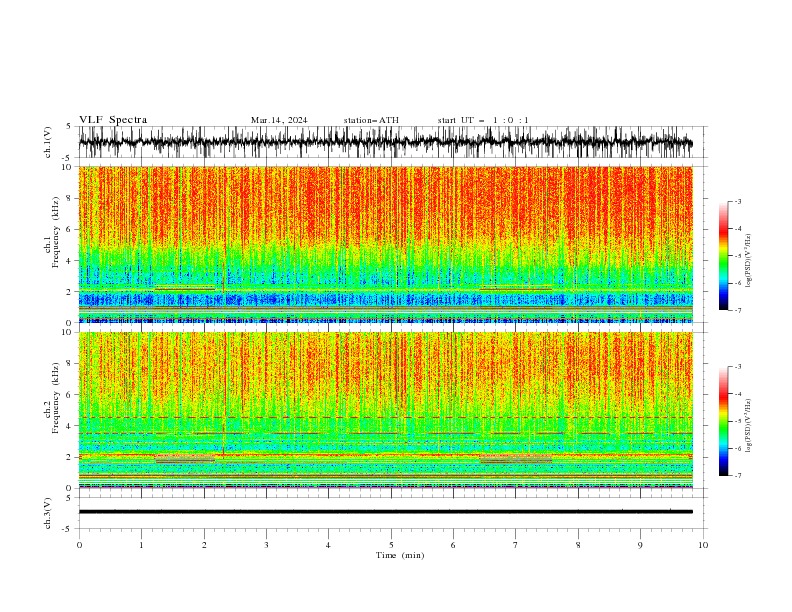Click the "-7" label on ch.1 colorbar

737,310
